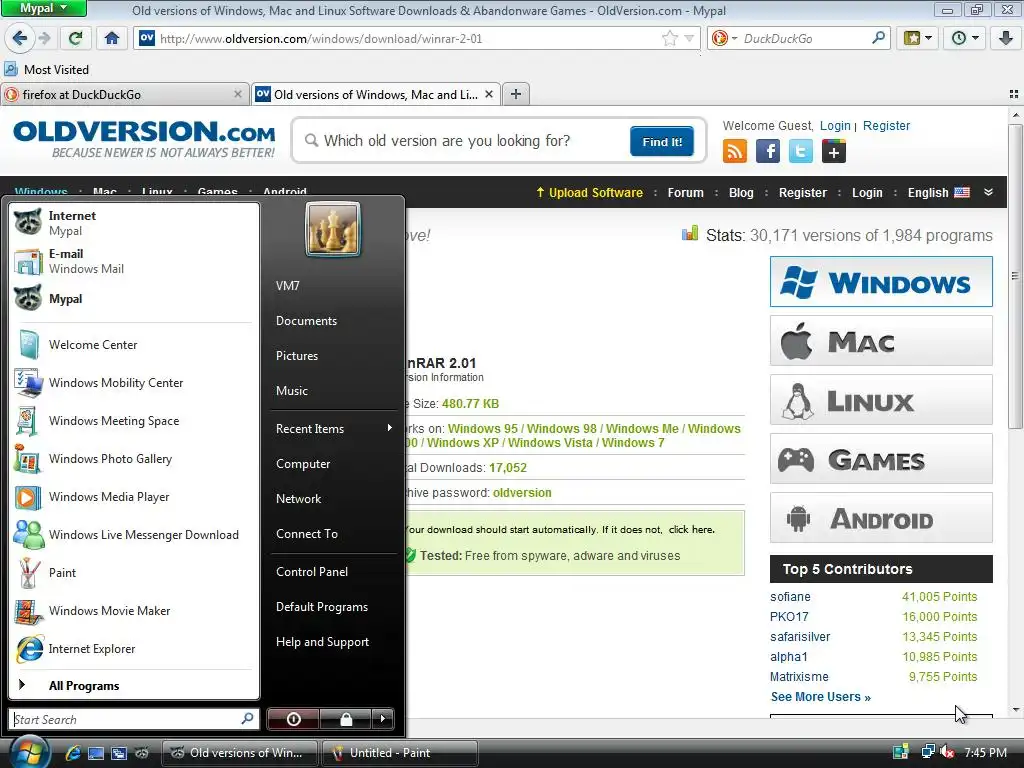Open a new browser tab

pyautogui.click(x=515, y=94)
